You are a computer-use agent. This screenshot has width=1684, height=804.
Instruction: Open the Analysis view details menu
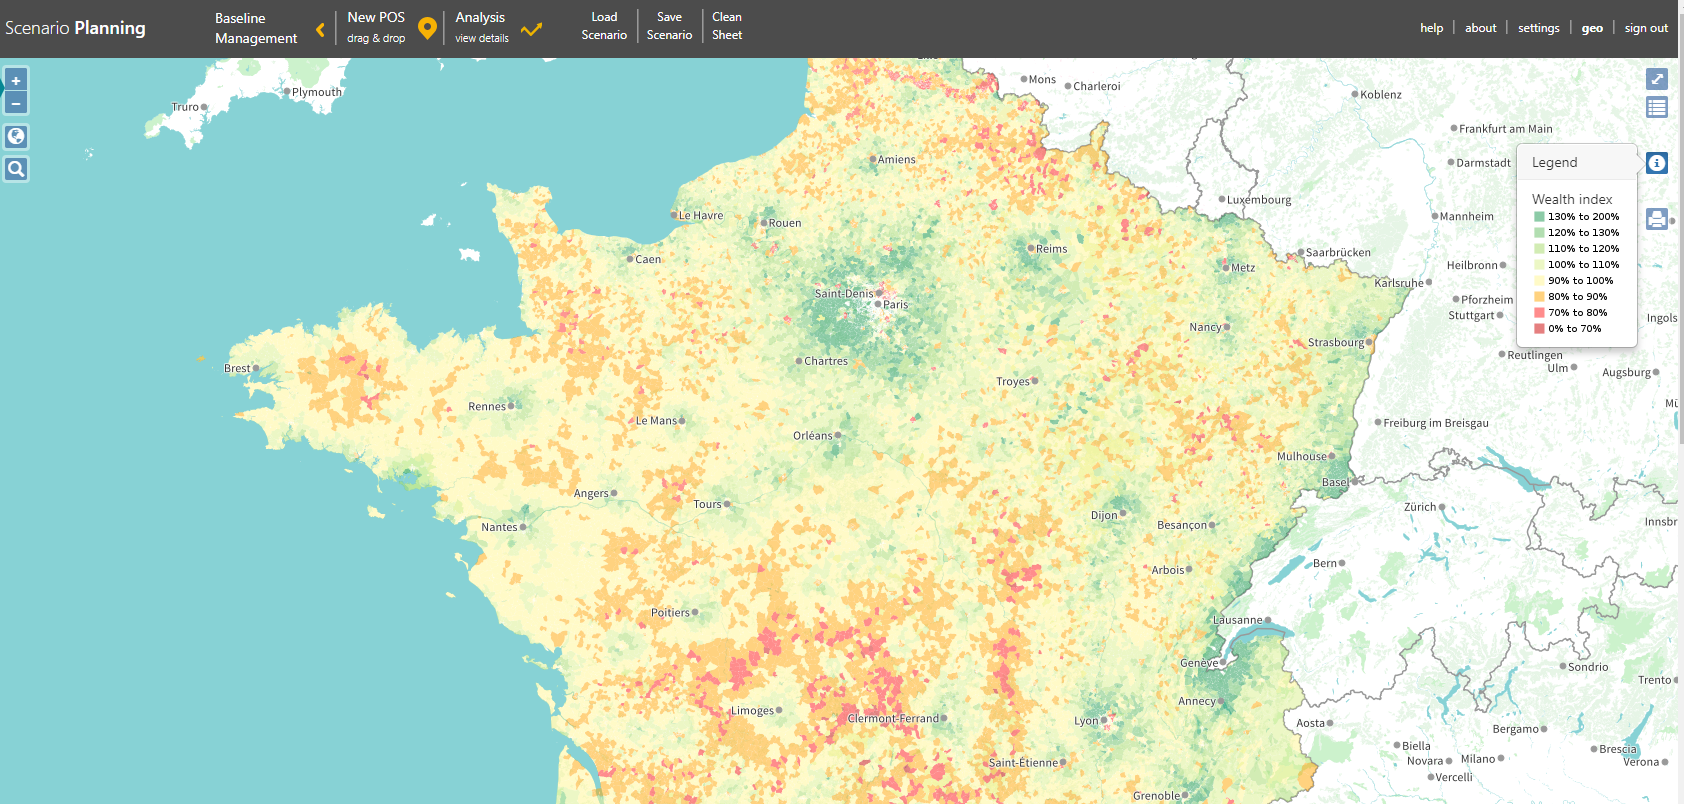(482, 28)
